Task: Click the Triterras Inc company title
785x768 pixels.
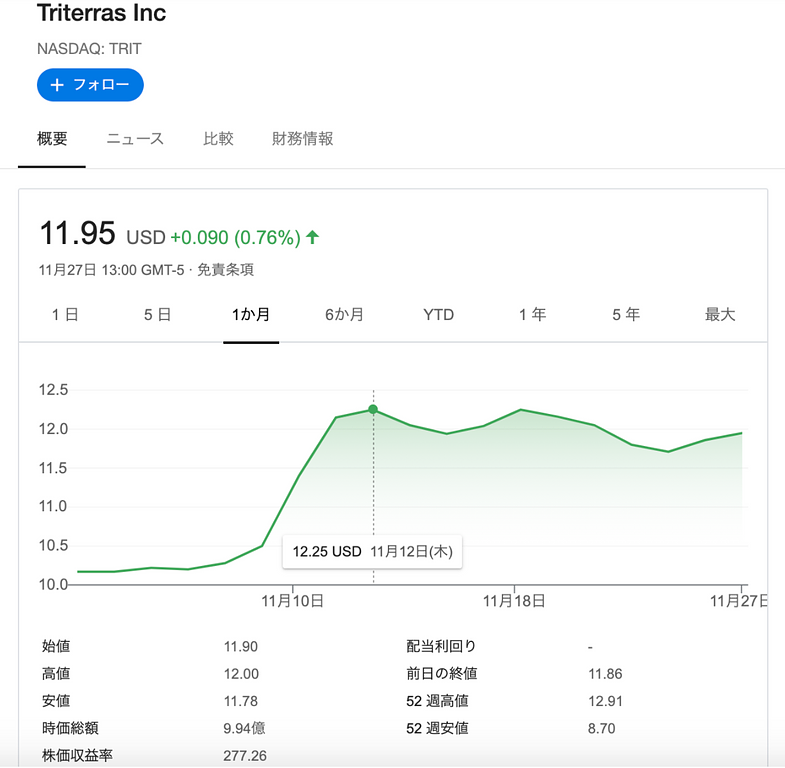Action: [101, 14]
